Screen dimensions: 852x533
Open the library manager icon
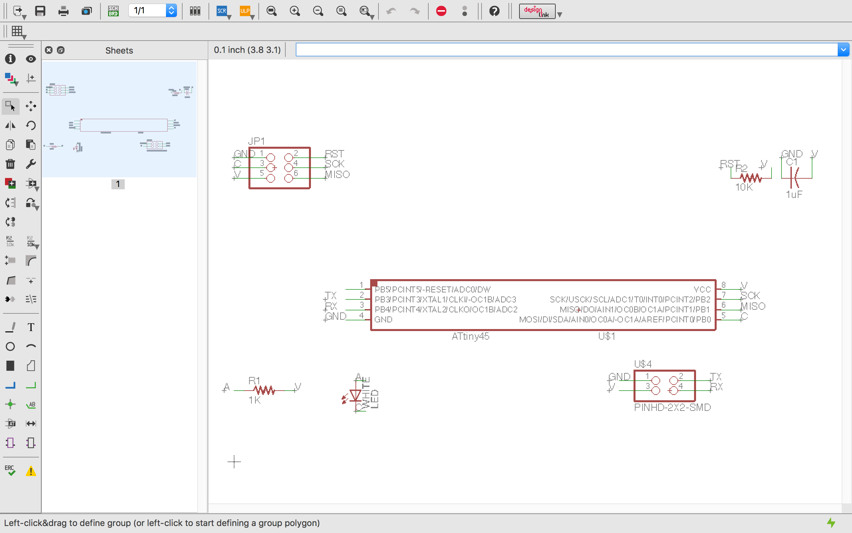pos(195,11)
